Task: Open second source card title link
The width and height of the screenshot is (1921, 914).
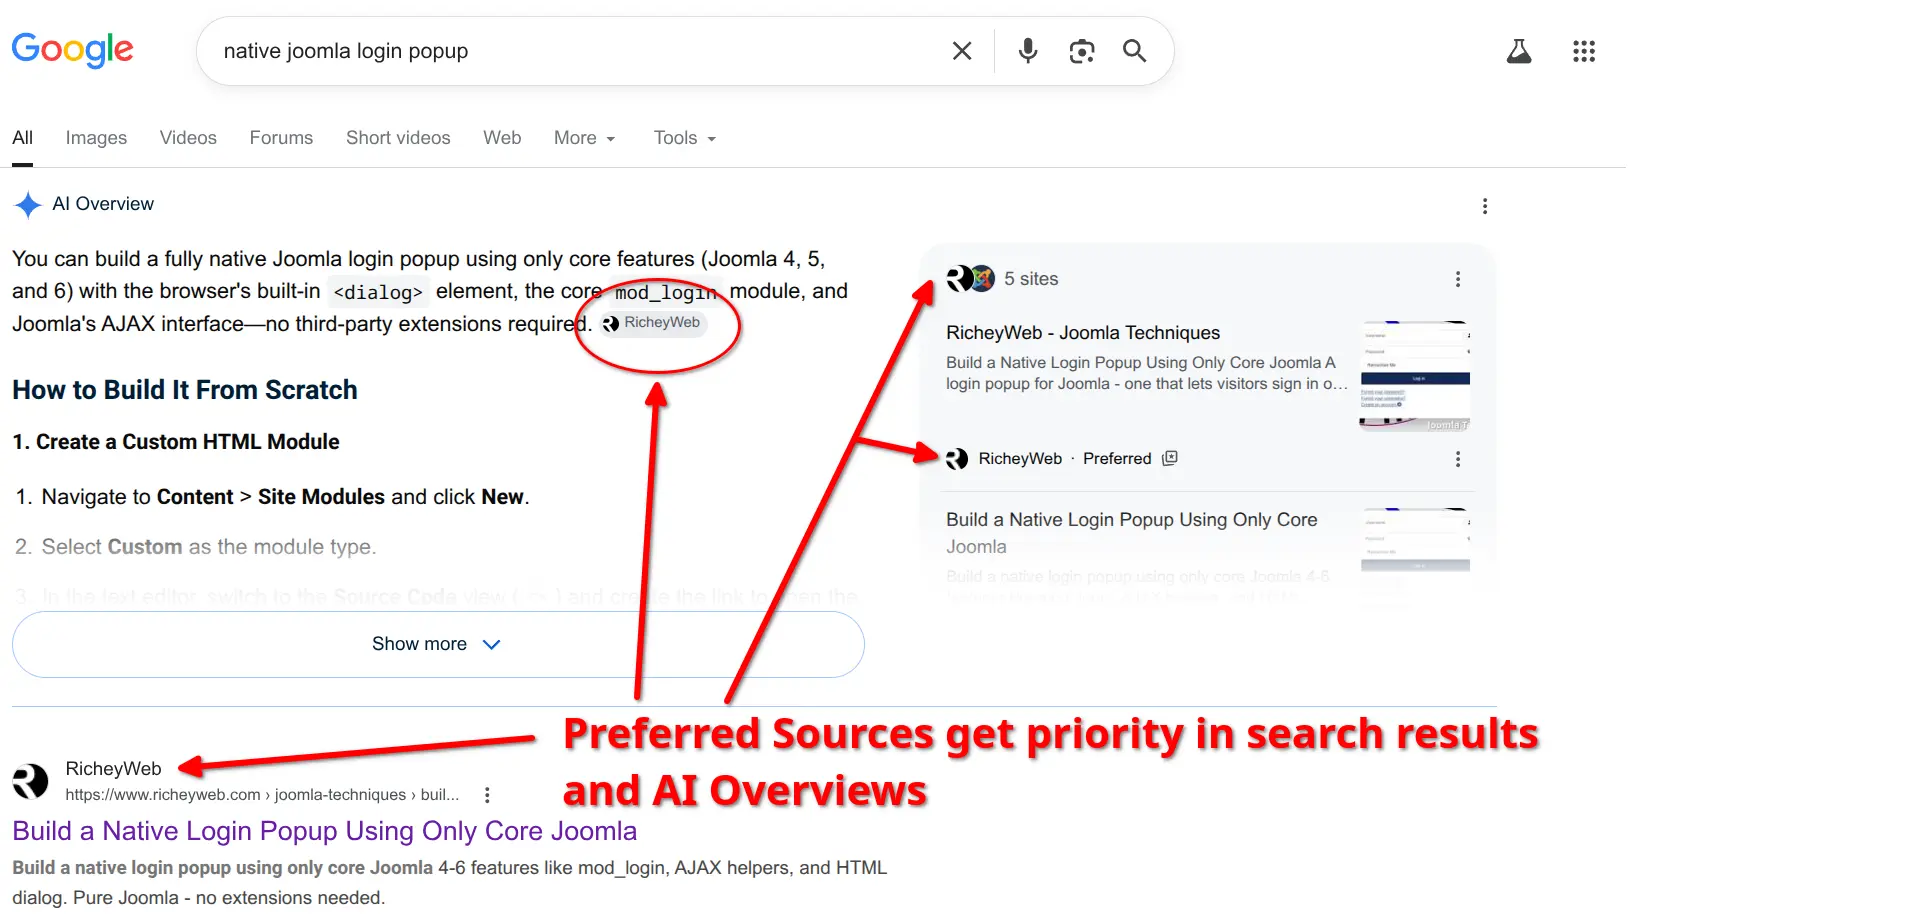Action: tap(1131, 533)
